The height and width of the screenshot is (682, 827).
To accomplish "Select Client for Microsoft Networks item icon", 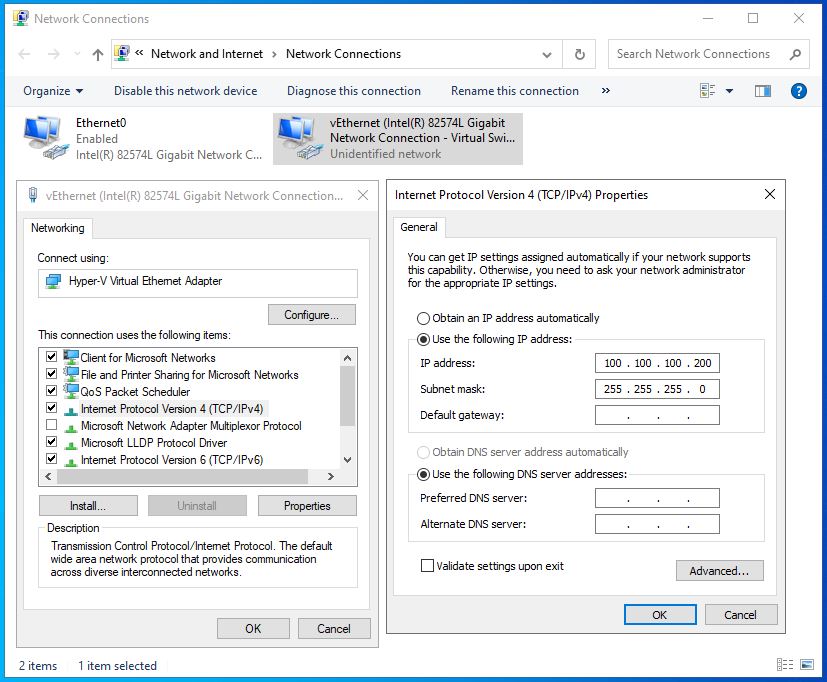I will coord(71,357).
